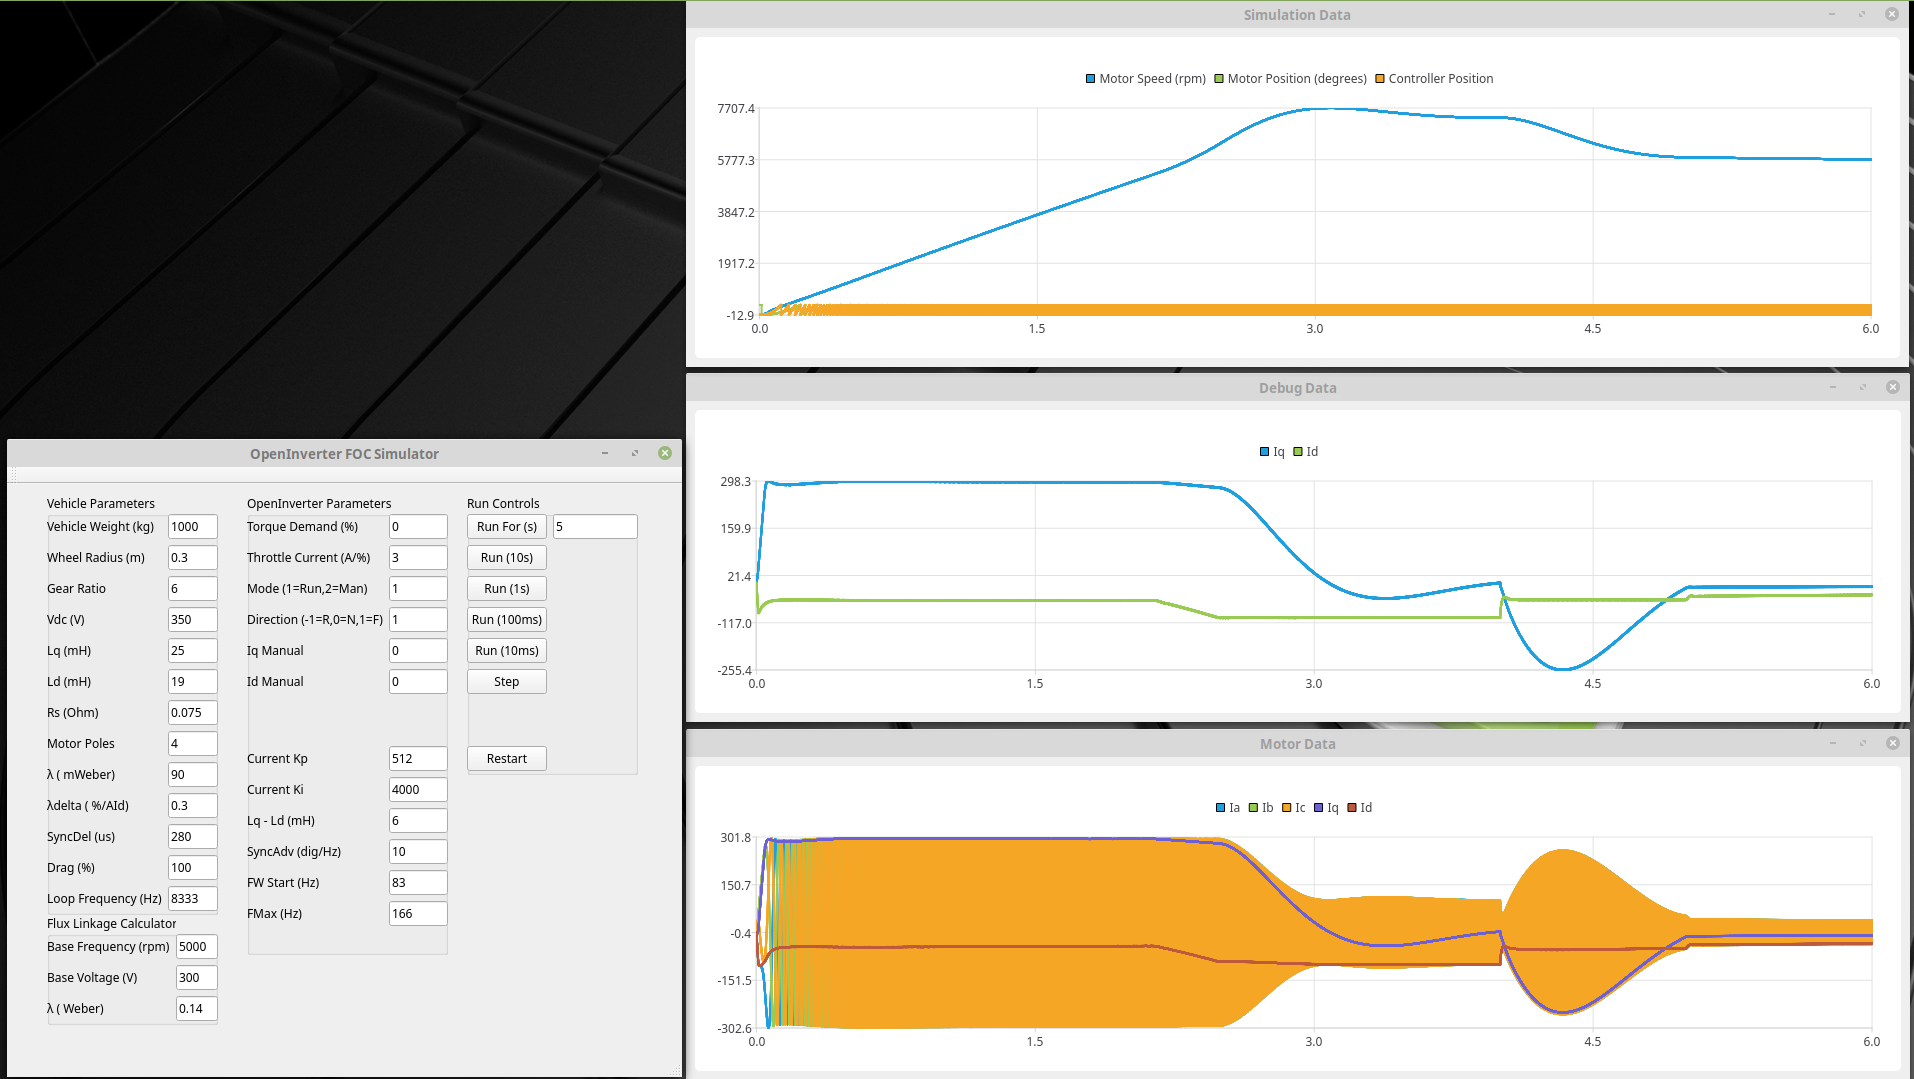This screenshot has width=1914, height=1079.
Task: Maximize the Debug Data window
Action: coord(1862,388)
